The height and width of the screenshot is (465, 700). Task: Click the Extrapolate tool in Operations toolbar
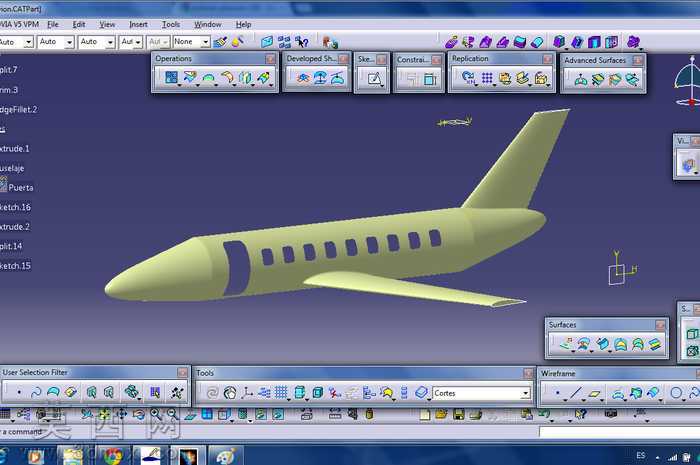[263, 78]
